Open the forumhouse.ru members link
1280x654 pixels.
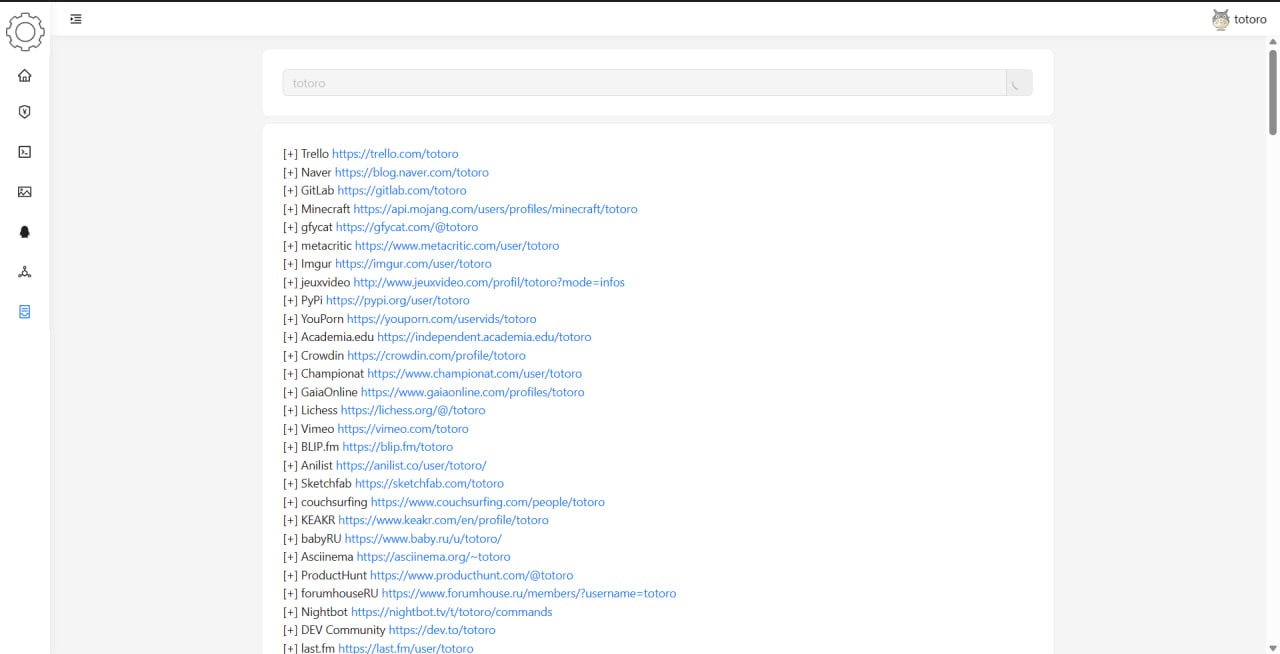click(529, 593)
